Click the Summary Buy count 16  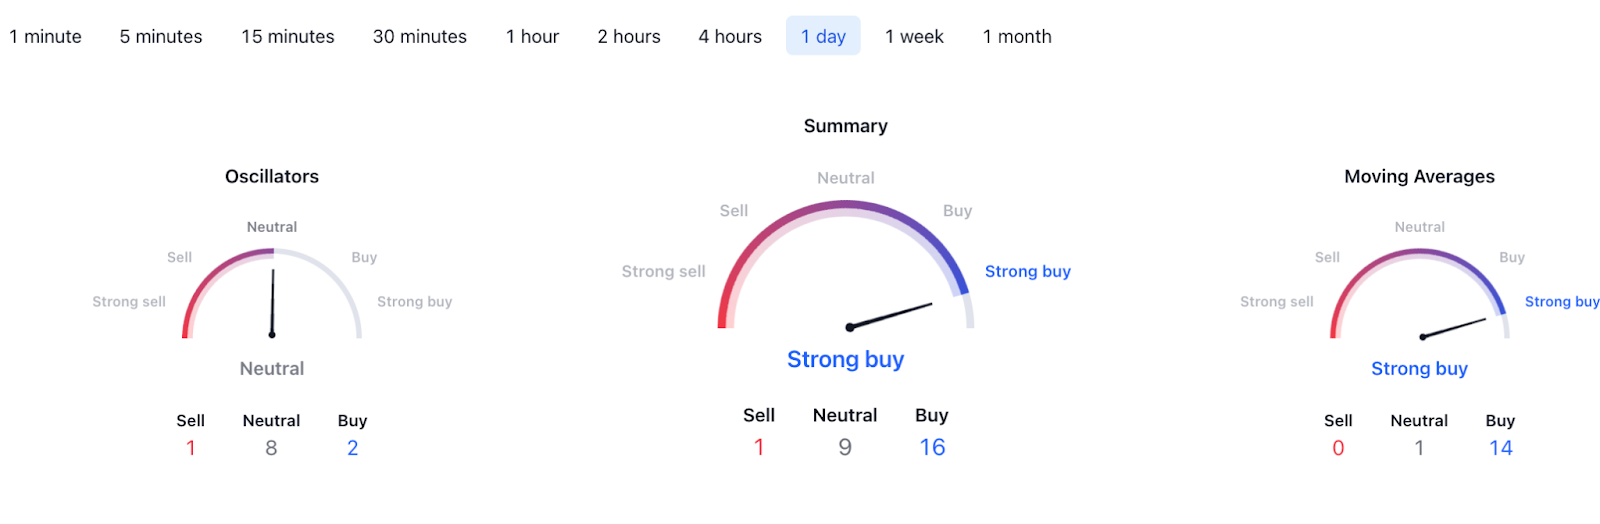[932, 447]
